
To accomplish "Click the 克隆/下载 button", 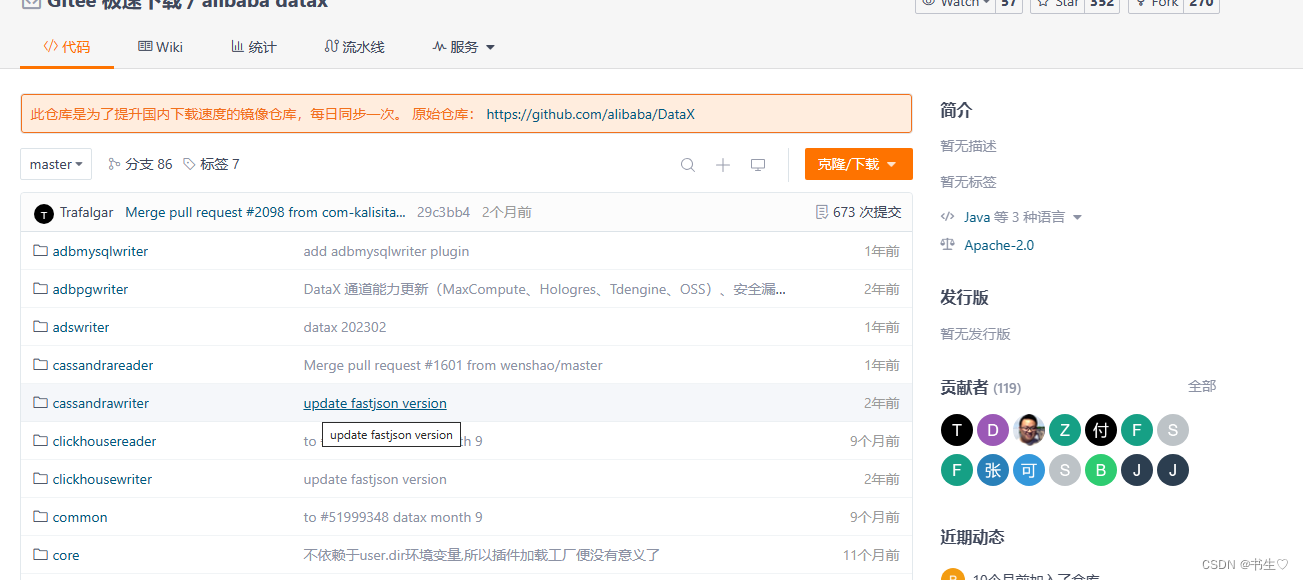I will 858,164.
